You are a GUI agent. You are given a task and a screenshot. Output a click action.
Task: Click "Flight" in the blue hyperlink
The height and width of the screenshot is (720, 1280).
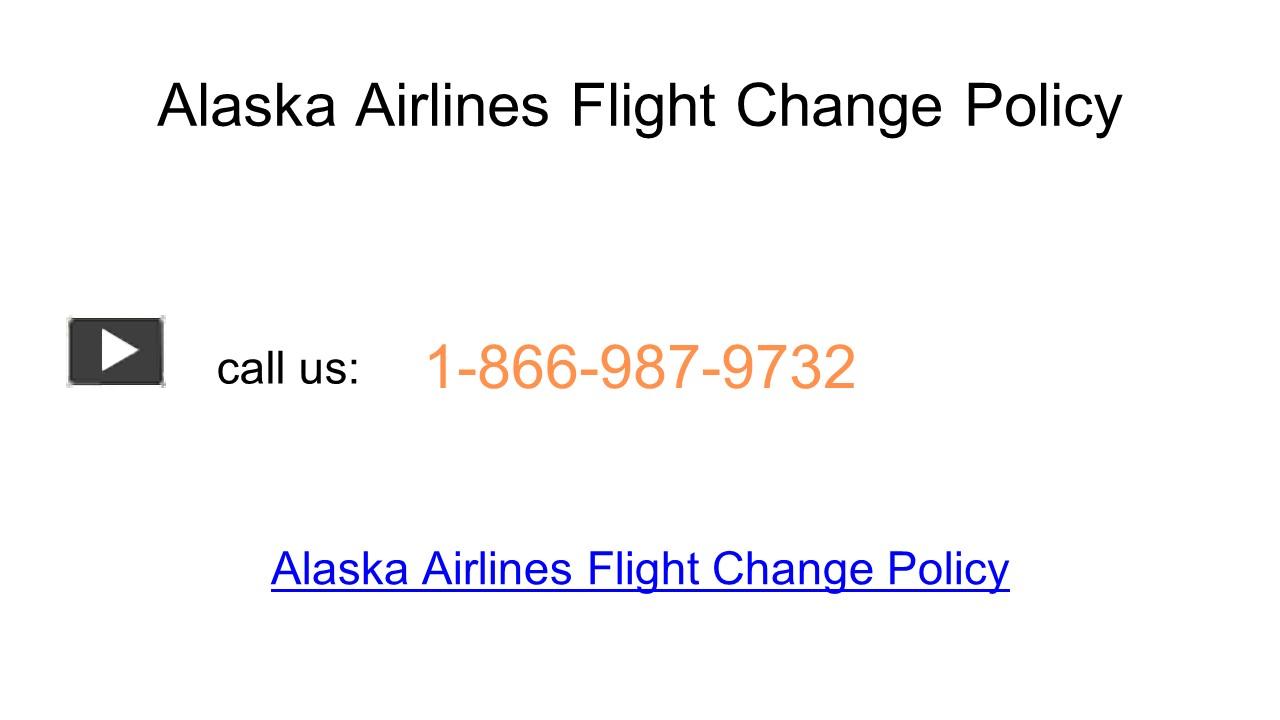pos(642,569)
